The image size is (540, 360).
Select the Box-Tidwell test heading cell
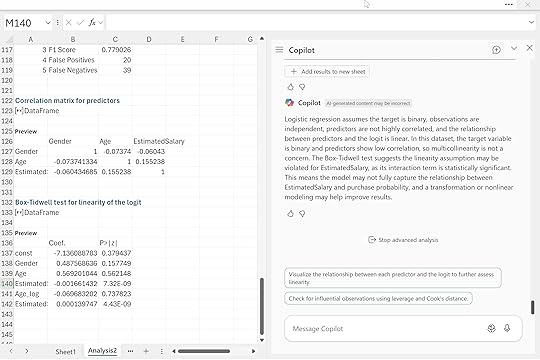[x=78, y=202]
